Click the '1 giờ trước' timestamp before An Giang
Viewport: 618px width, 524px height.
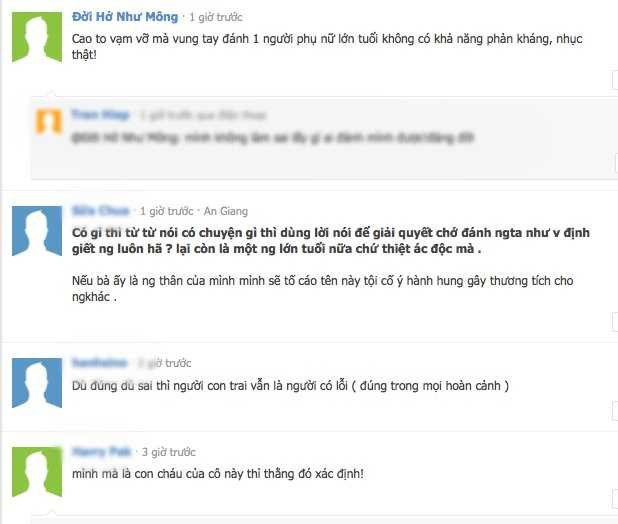[x=167, y=211]
